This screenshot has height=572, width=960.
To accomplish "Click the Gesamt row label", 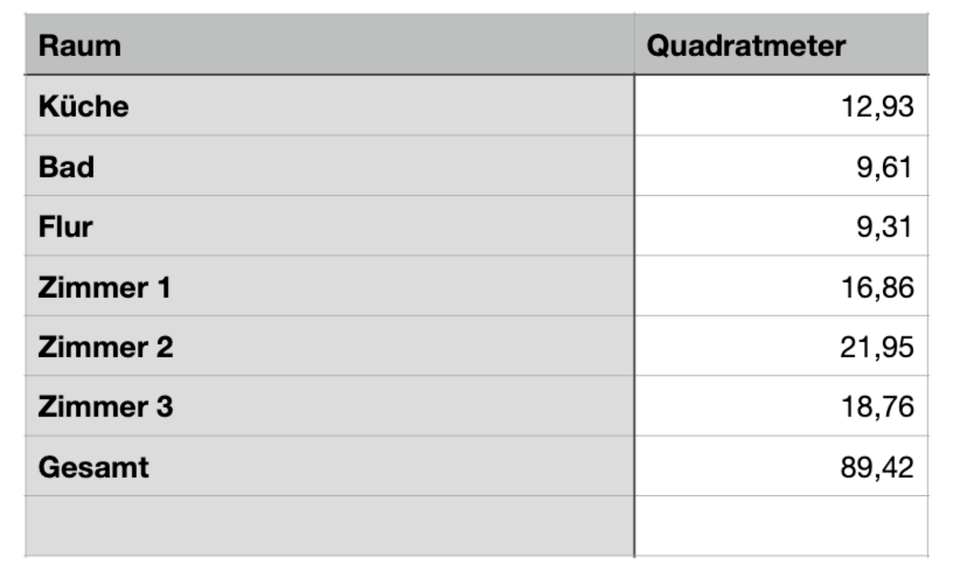I will tap(93, 467).
